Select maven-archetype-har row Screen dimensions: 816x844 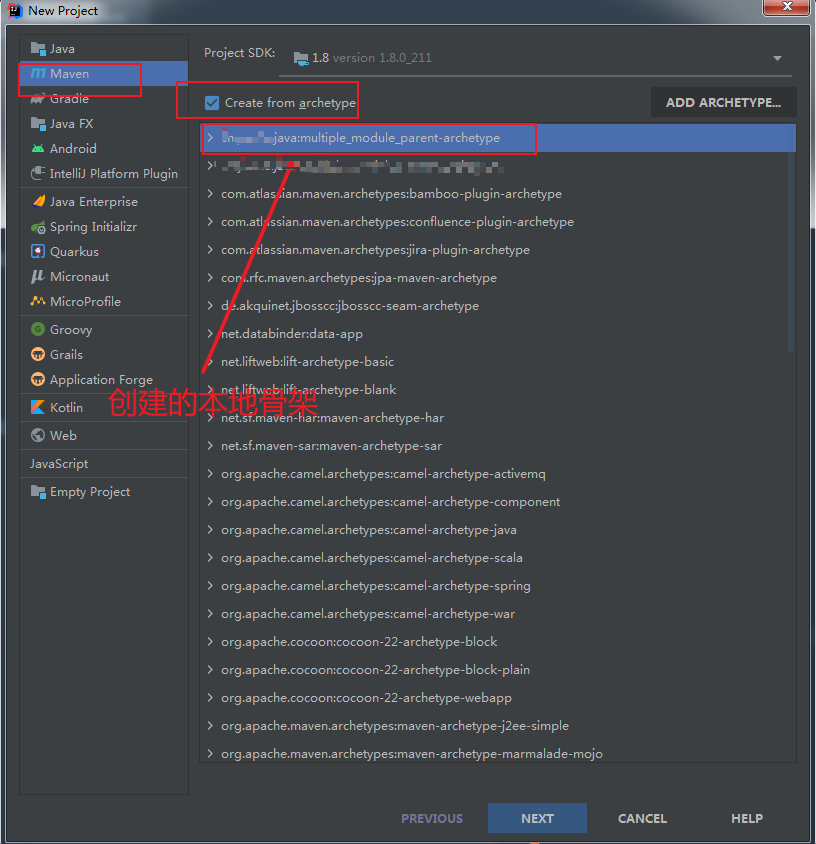click(498, 418)
